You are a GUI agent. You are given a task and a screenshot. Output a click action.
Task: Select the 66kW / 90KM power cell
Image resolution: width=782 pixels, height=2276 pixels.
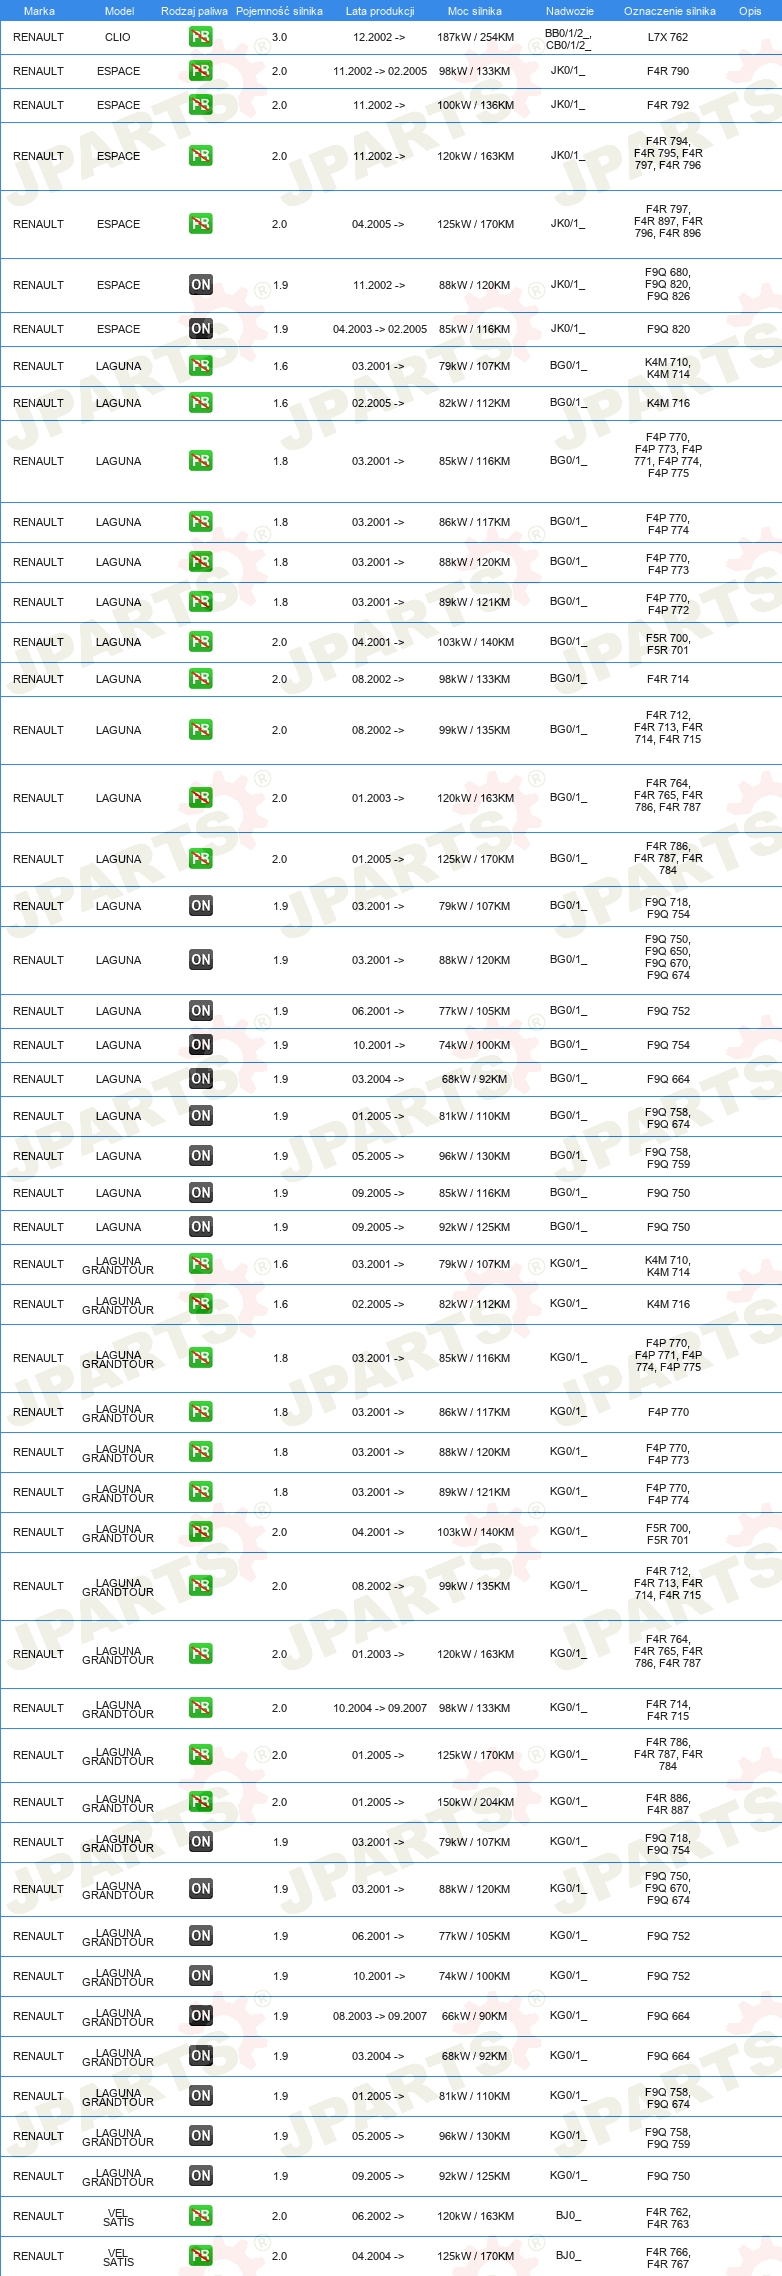click(475, 2016)
